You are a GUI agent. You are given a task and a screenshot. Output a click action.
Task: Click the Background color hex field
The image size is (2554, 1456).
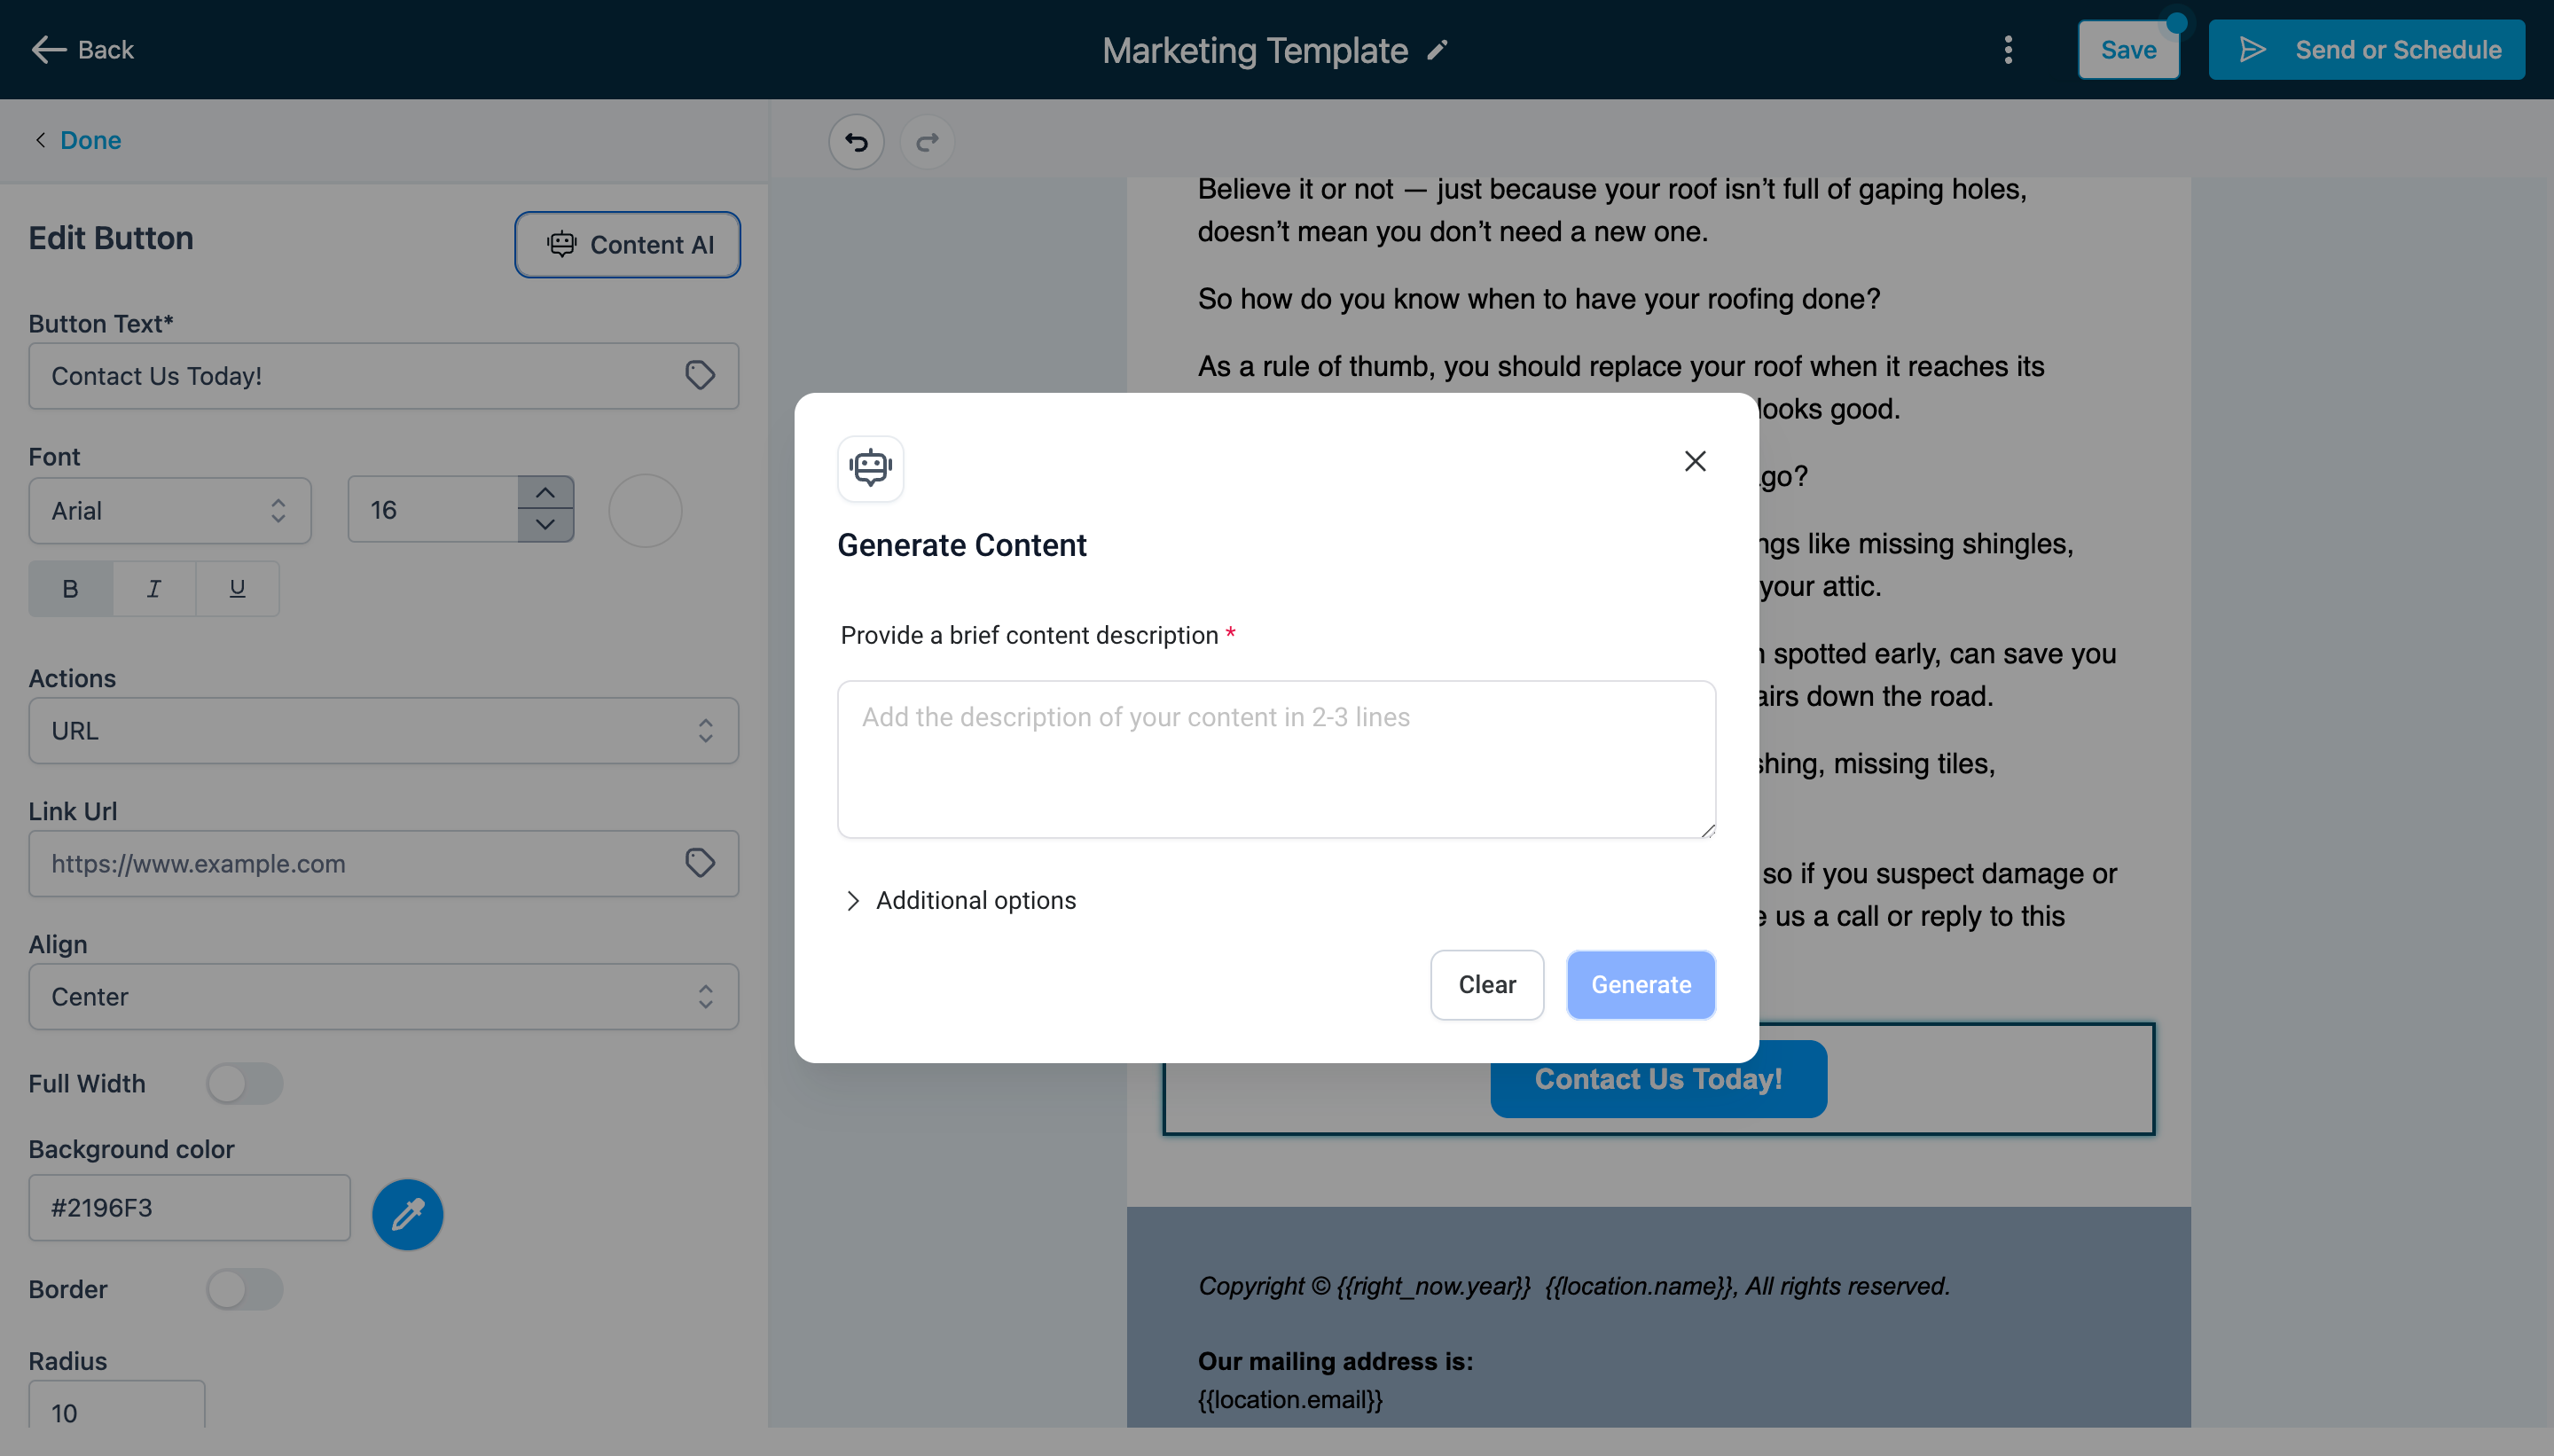click(x=190, y=1208)
